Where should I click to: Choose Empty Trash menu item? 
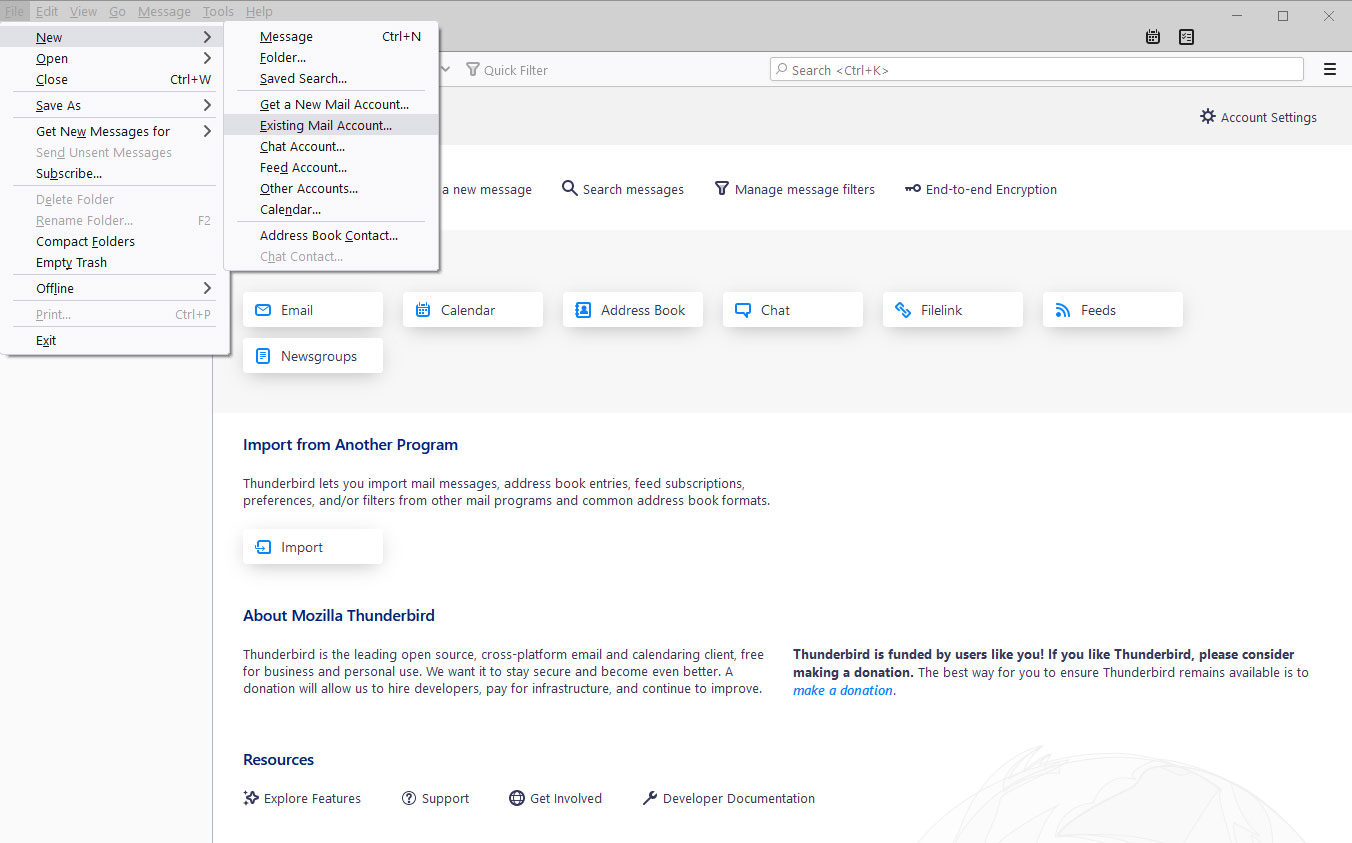tap(115, 262)
